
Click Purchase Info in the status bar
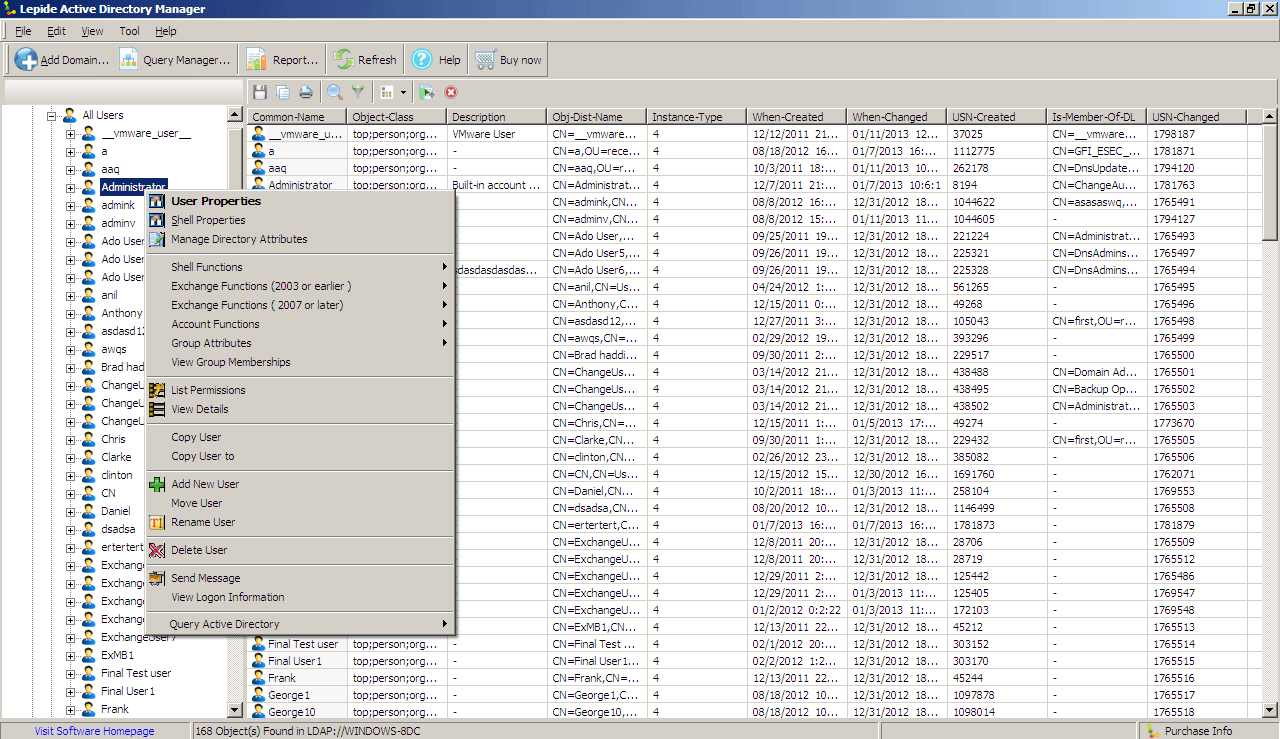(1199, 731)
